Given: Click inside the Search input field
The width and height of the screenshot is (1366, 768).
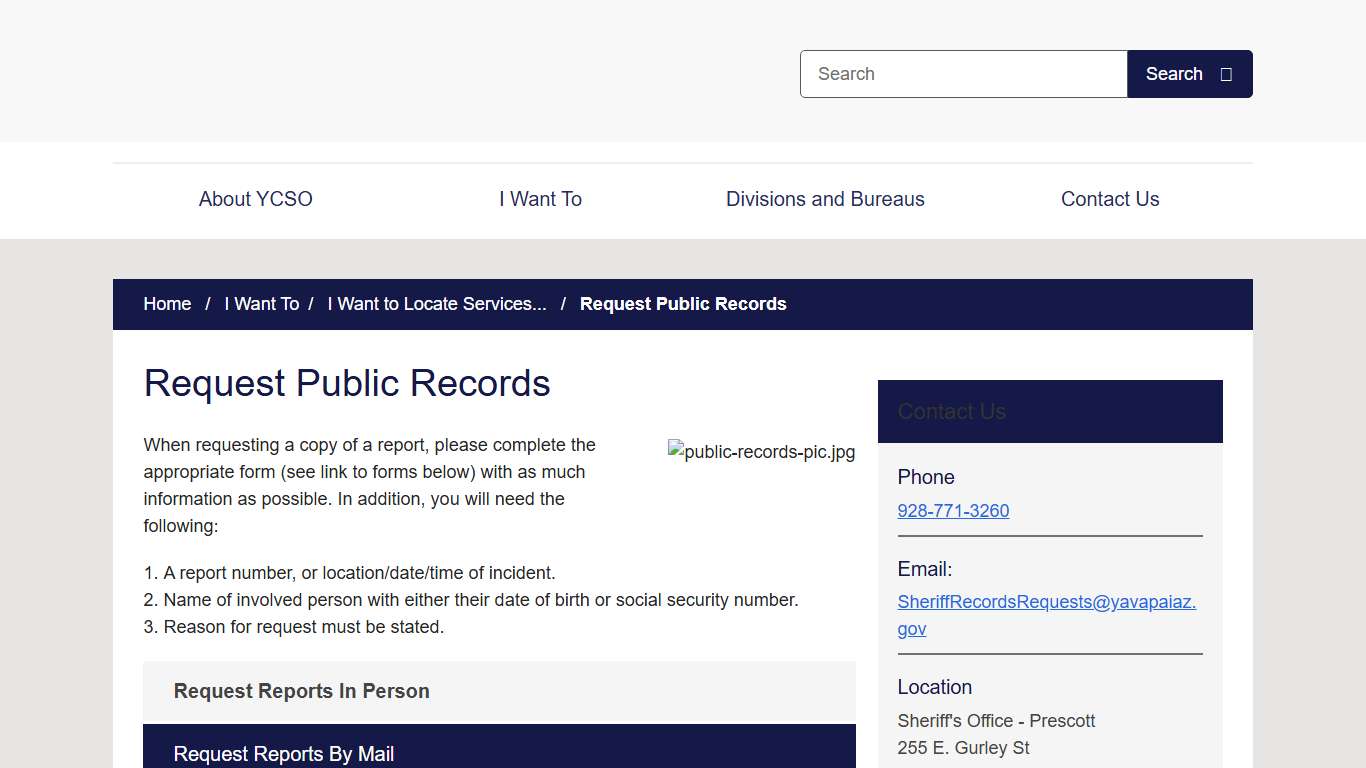Looking at the screenshot, I should (963, 73).
